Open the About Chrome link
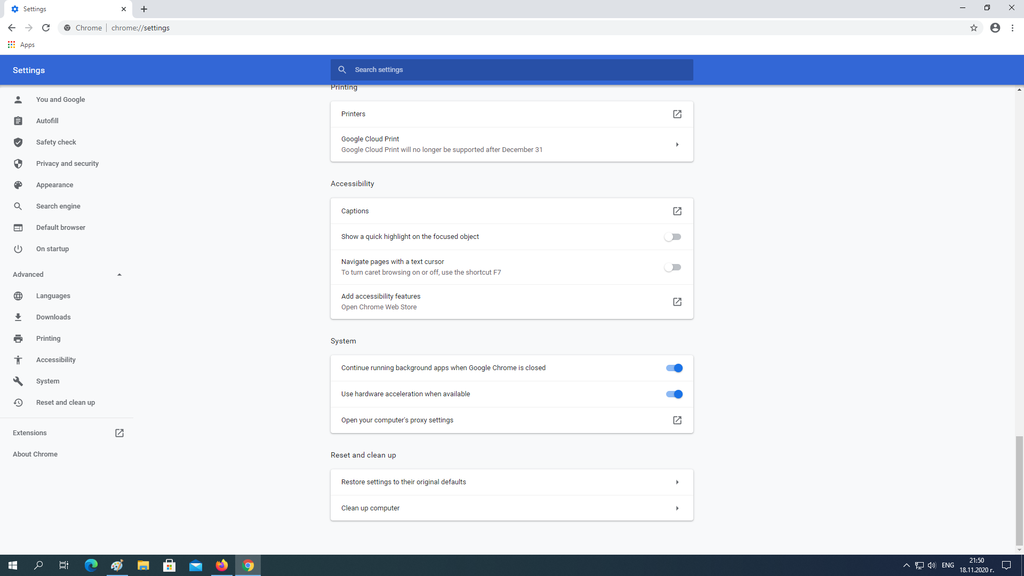1024x576 pixels. point(35,454)
